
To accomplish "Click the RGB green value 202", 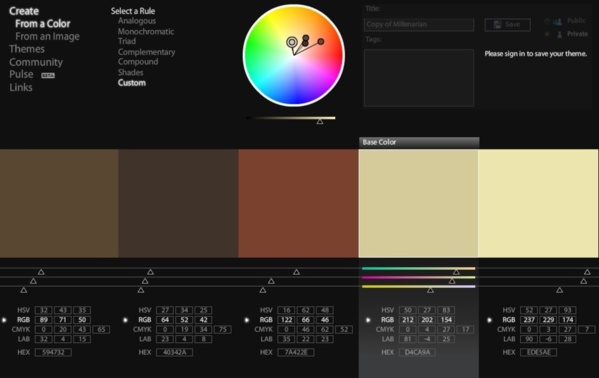I will [x=427, y=320].
